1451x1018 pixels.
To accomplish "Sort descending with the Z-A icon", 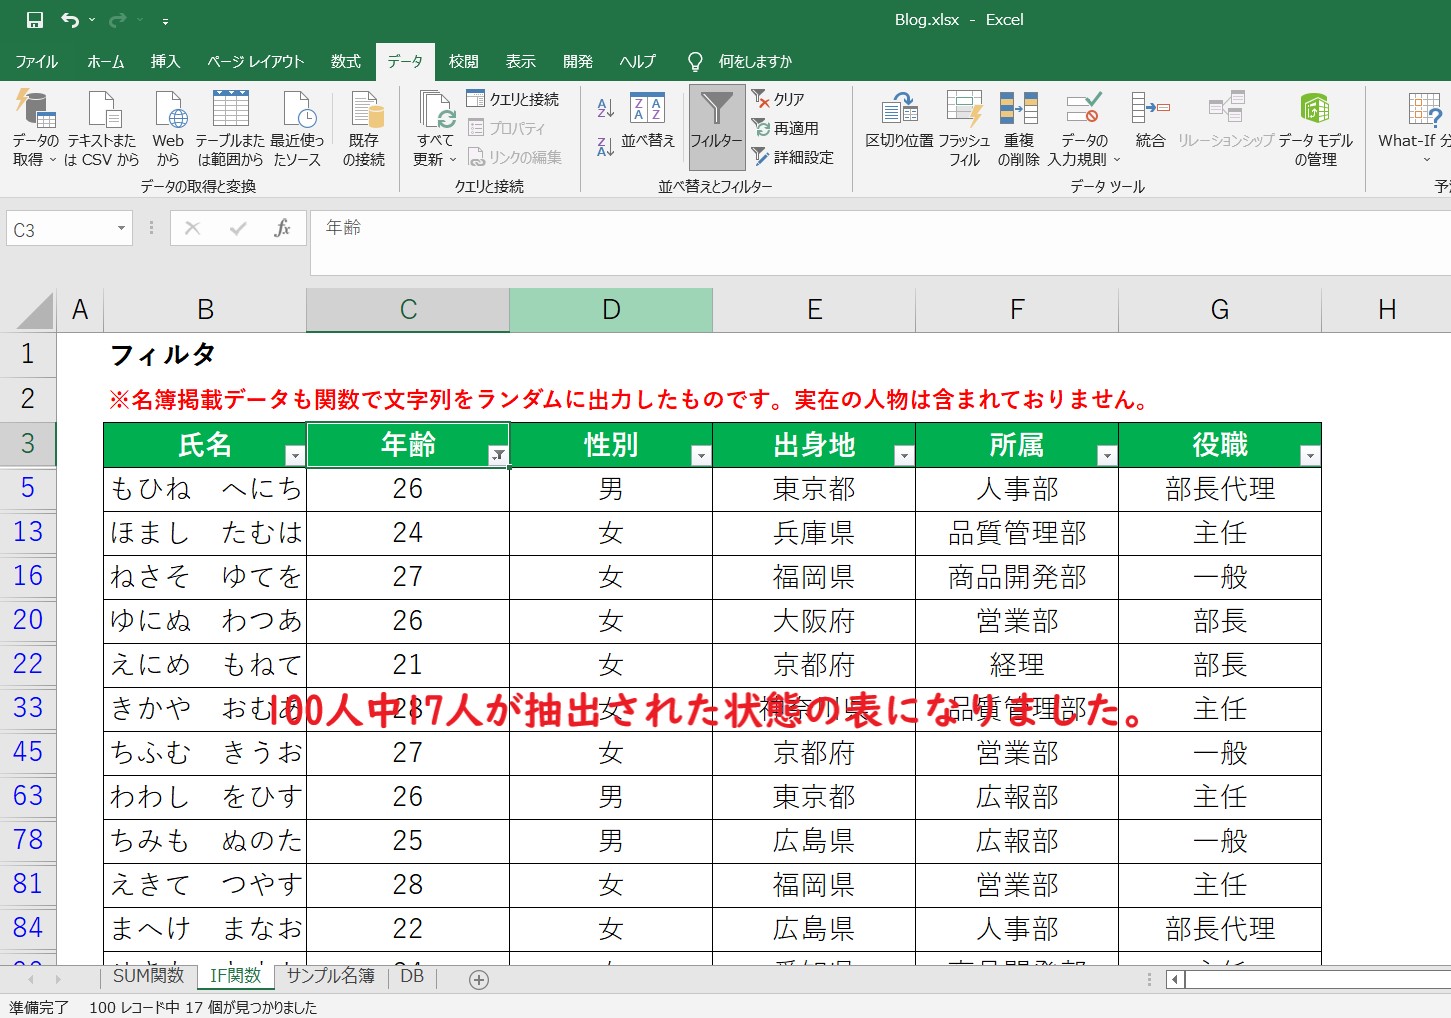I will (605, 146).
